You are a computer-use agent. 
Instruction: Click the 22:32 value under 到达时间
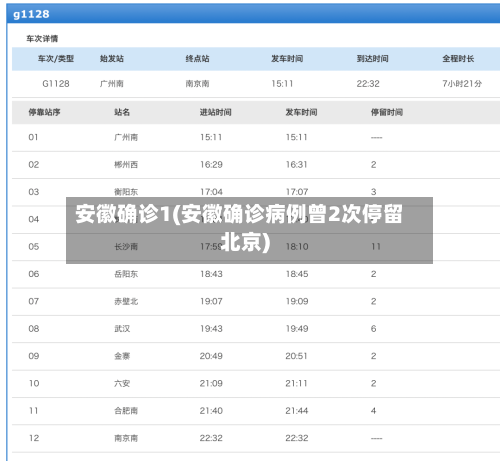[368, 84]
